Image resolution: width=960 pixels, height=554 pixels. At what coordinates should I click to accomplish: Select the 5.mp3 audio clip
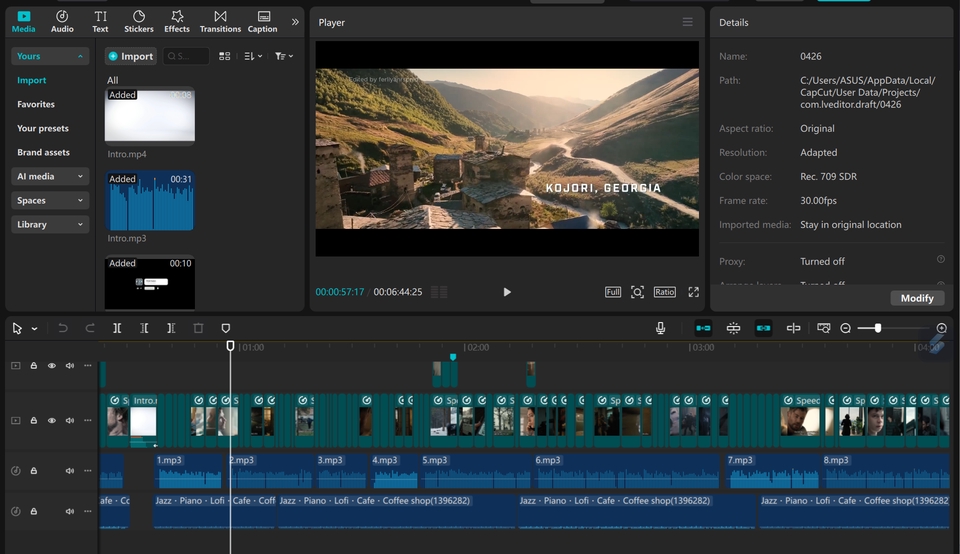click(474, 471)
